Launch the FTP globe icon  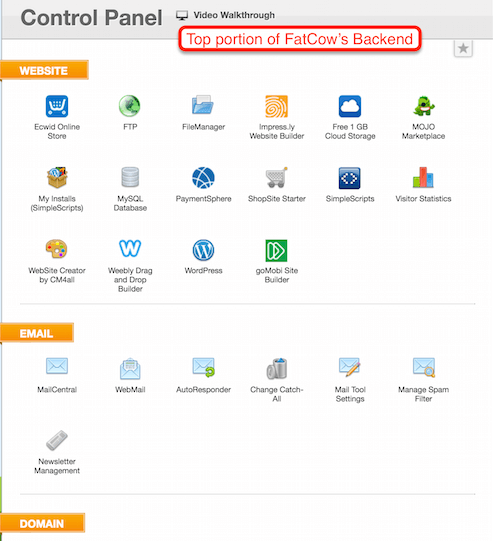point(129,106)
